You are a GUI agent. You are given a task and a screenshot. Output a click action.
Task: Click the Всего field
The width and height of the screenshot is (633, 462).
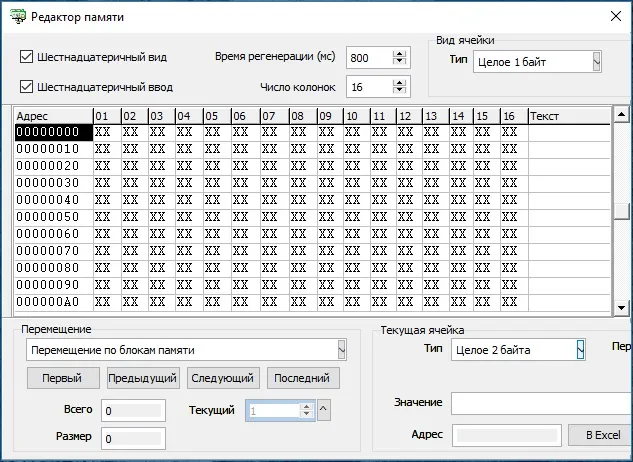tap(133, 411)
